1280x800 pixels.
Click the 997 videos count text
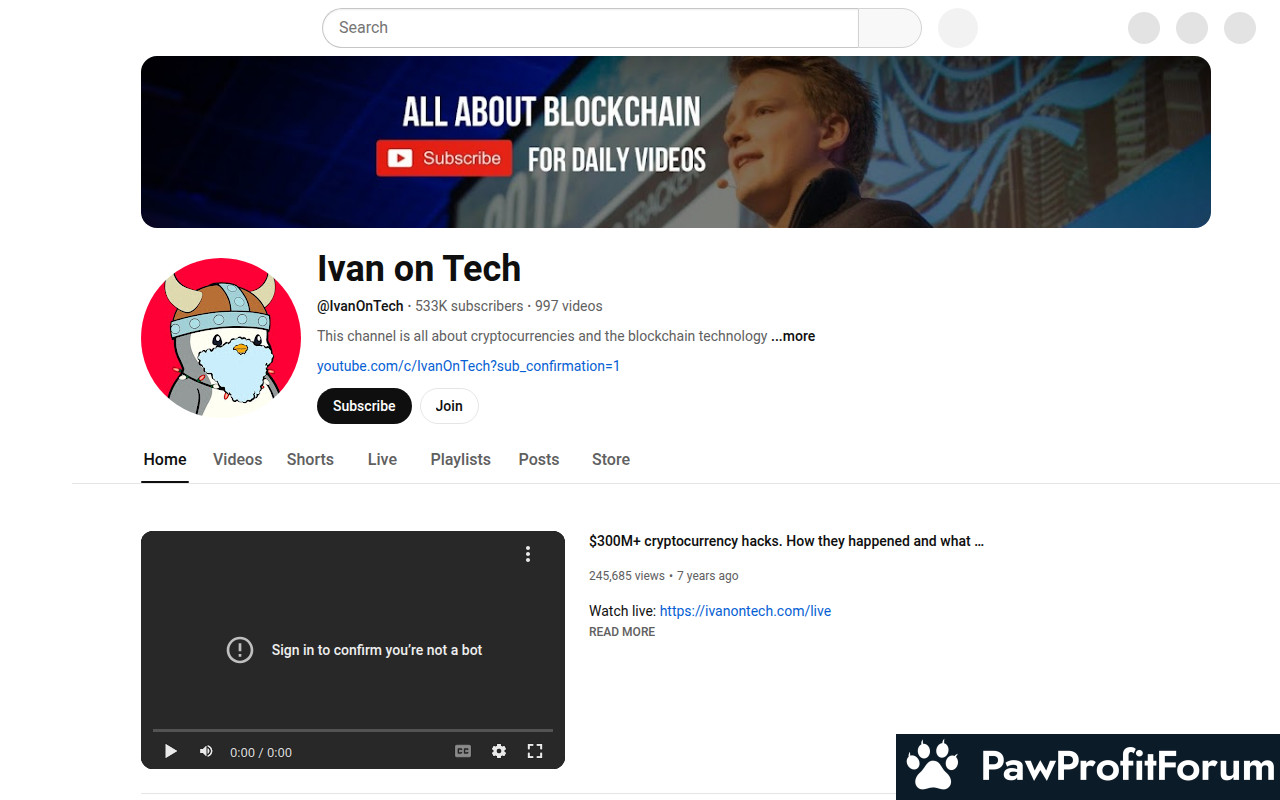point(569,306)
